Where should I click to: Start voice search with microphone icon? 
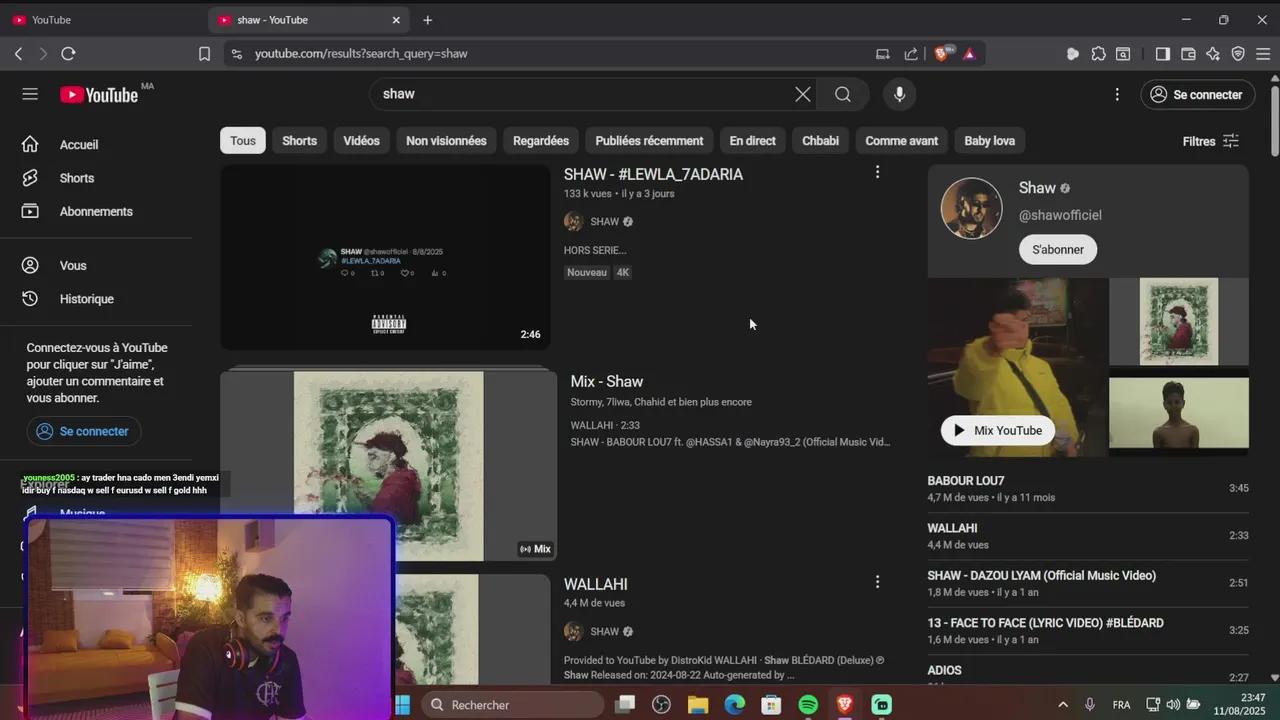[900, 94]
